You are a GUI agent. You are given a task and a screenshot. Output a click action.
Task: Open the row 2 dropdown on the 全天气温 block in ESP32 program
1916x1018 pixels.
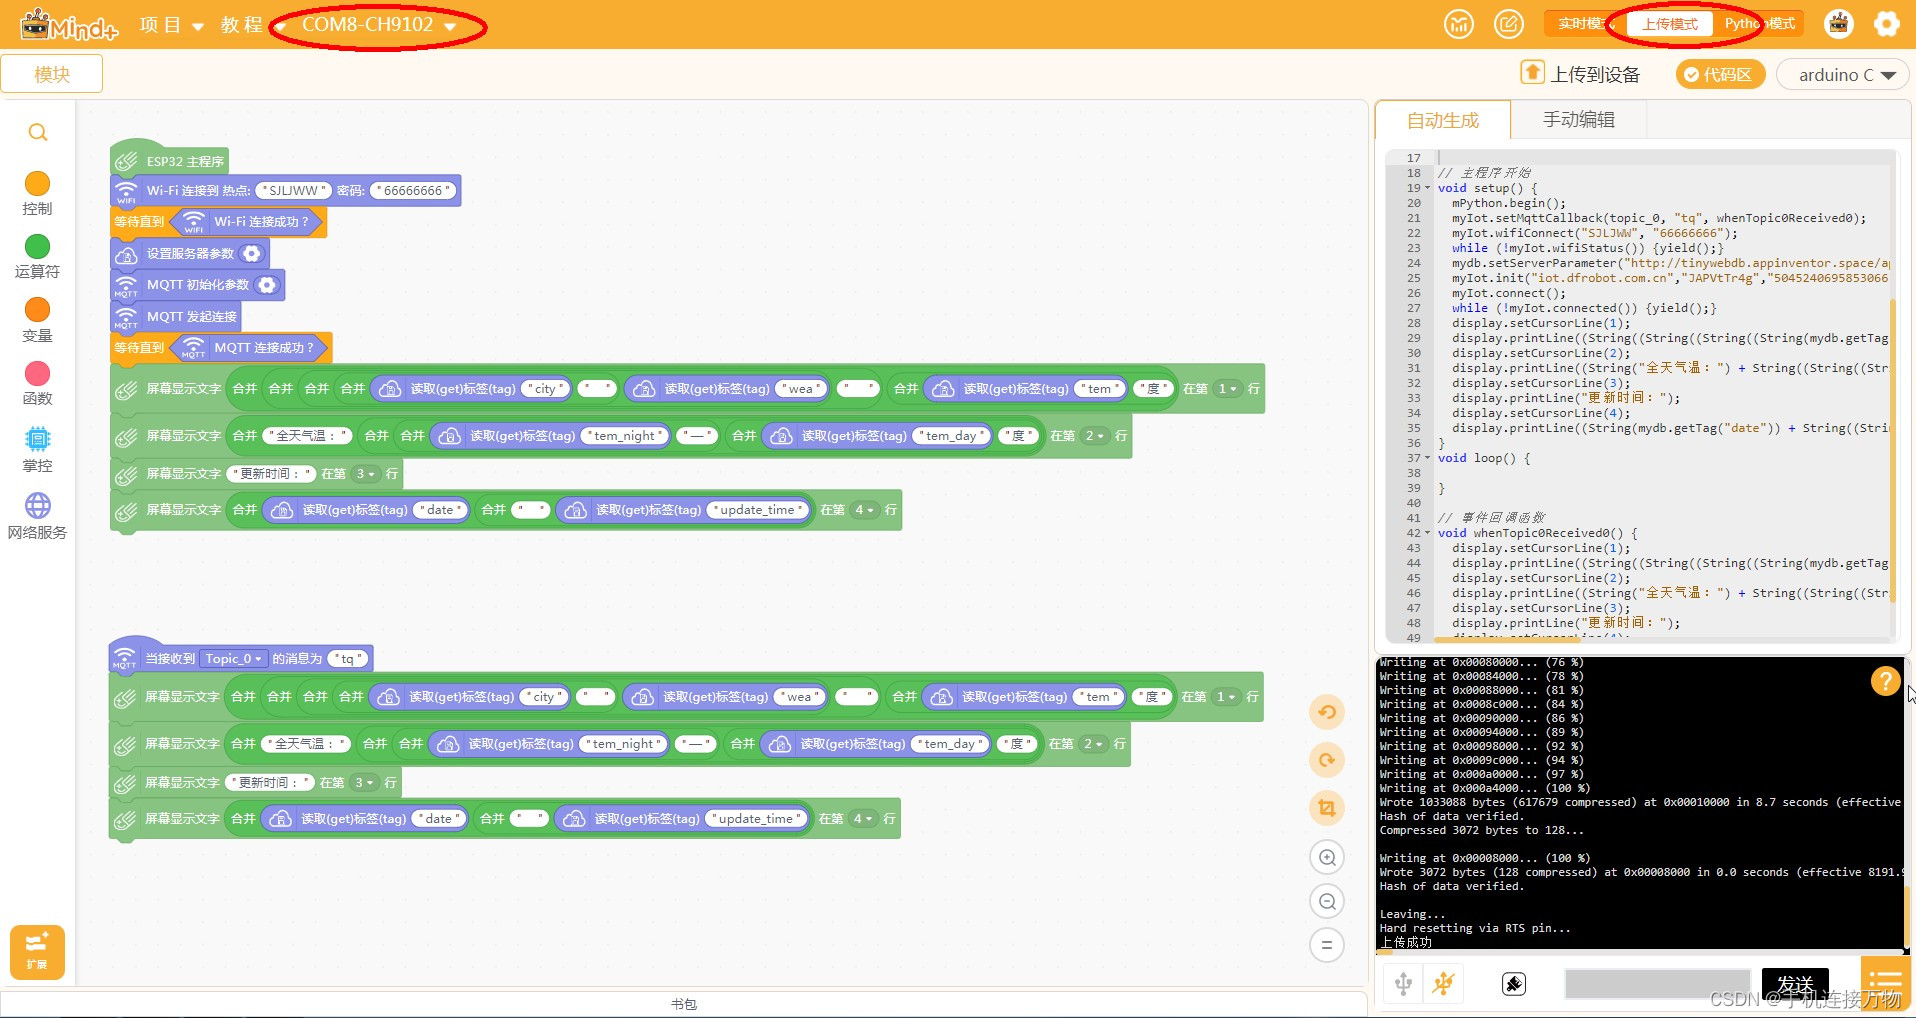tap(1095, 436)
